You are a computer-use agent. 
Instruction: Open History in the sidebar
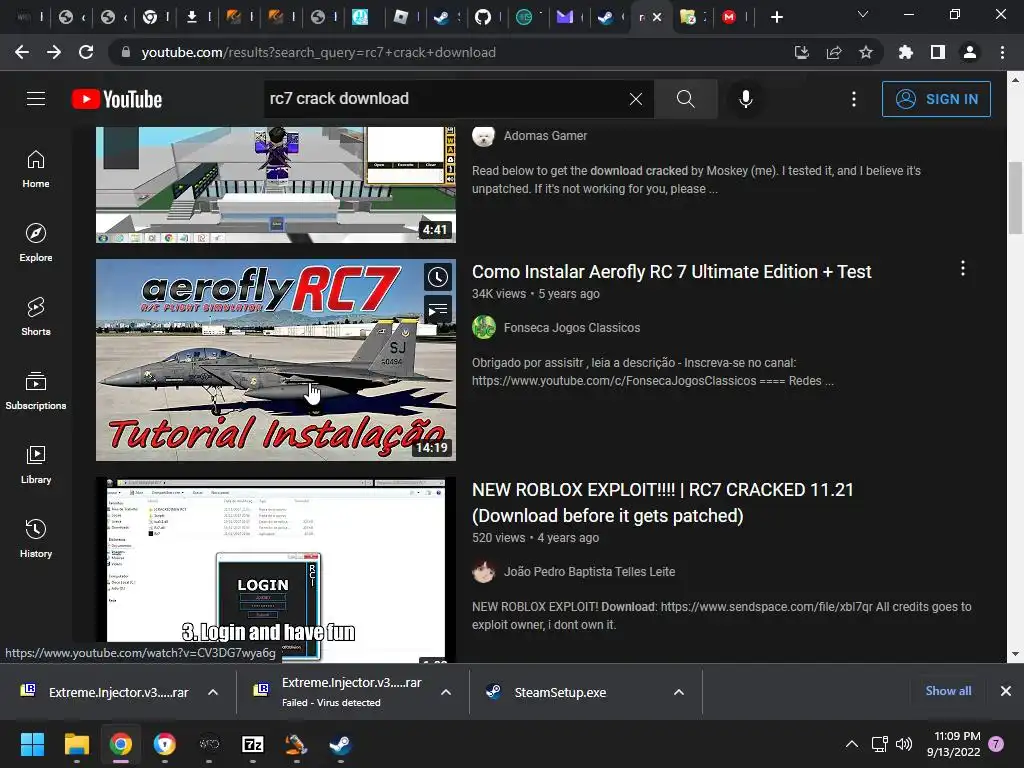(36, 538)
